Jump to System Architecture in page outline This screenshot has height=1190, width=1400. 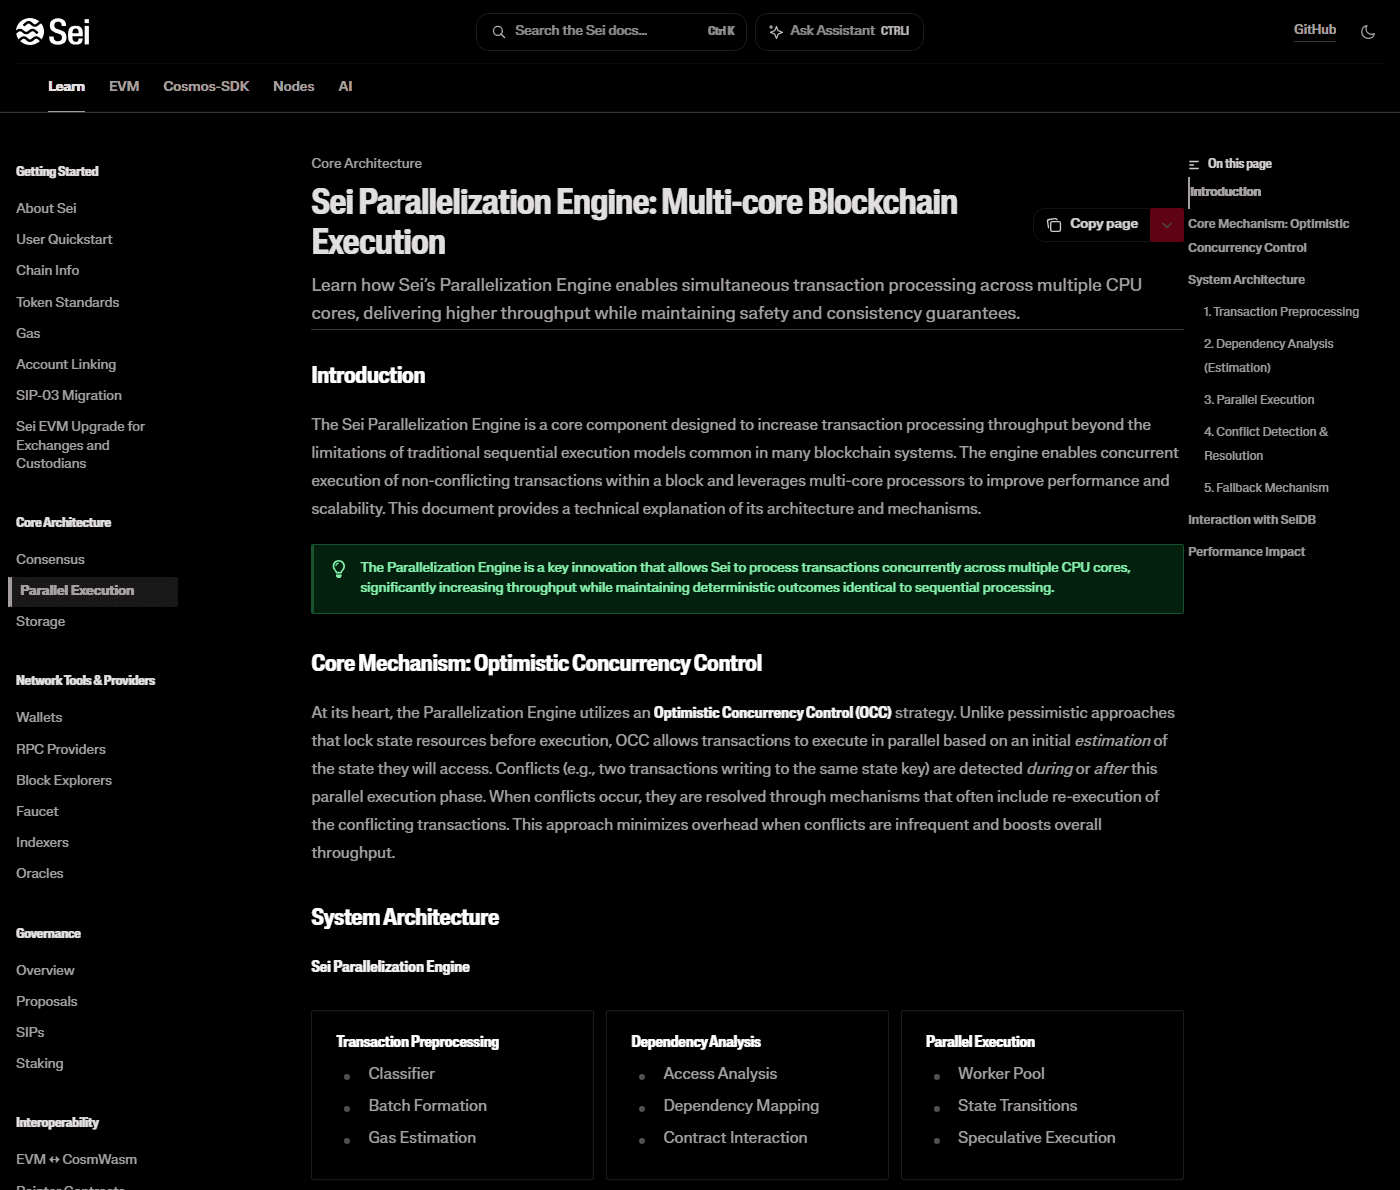1246,280
